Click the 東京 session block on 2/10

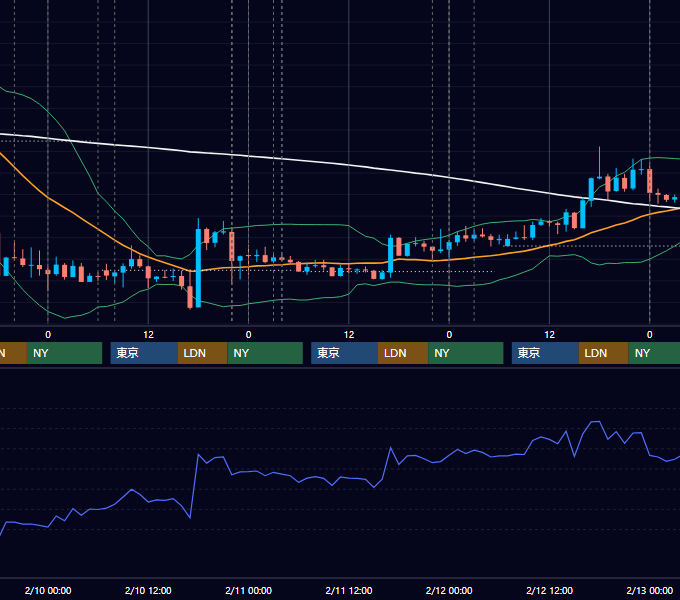pos(144,353)
